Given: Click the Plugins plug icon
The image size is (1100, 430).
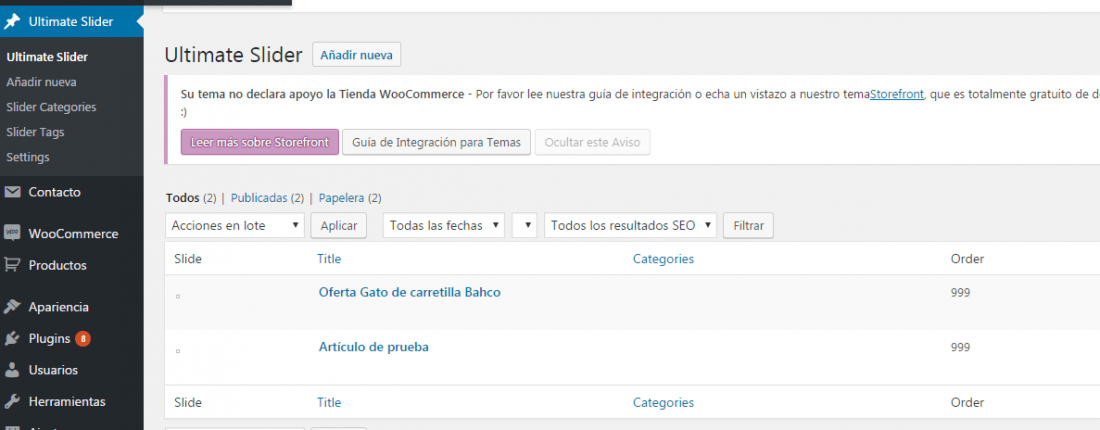Looking at the screenshot, I should click(12, 339).
